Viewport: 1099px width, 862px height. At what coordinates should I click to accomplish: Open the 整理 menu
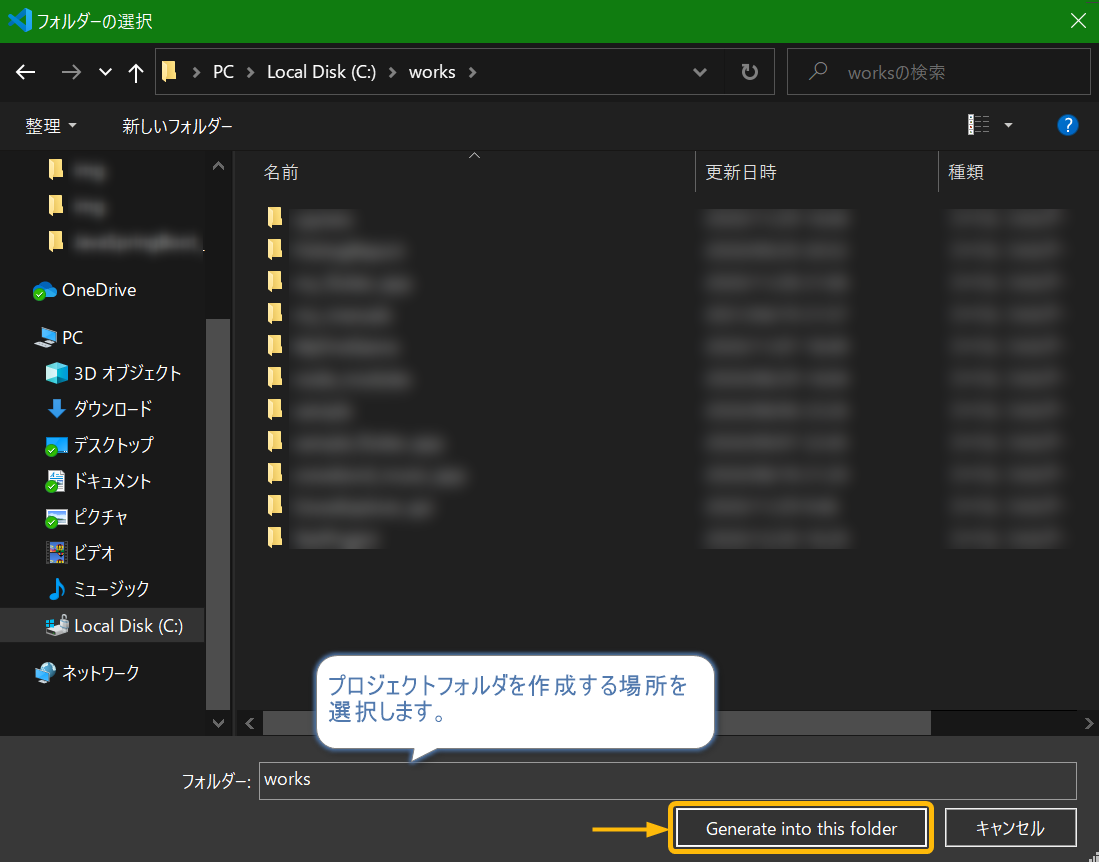coord(51,126)
